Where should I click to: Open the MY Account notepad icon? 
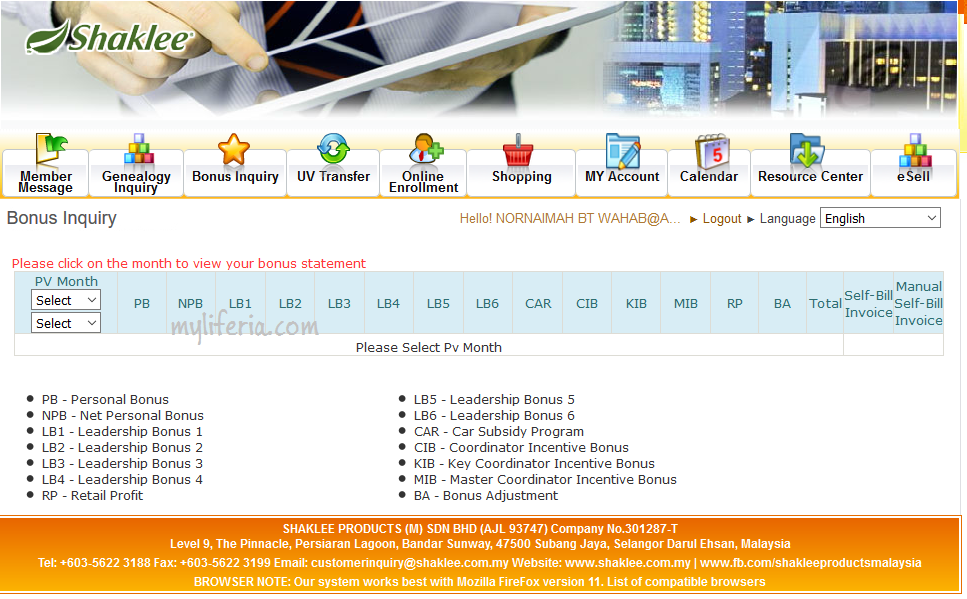(x=623, y=151)
